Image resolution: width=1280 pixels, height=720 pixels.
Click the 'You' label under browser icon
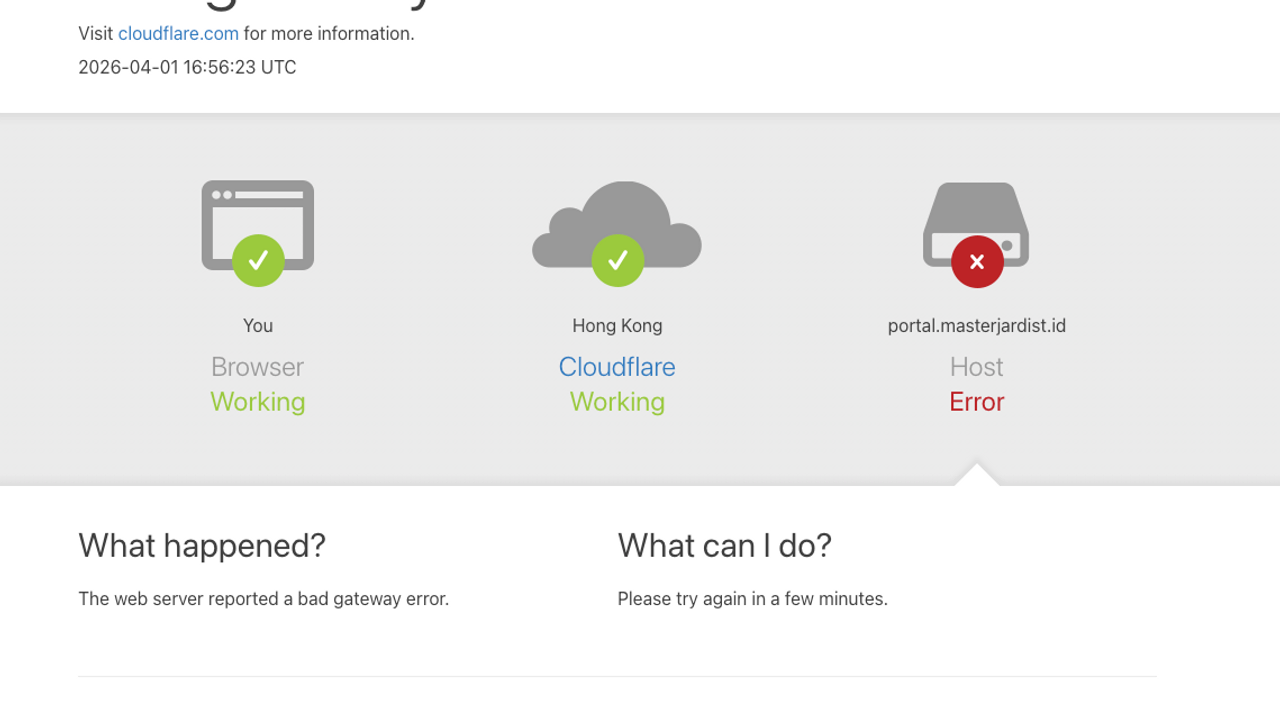(x=258, y=326)
